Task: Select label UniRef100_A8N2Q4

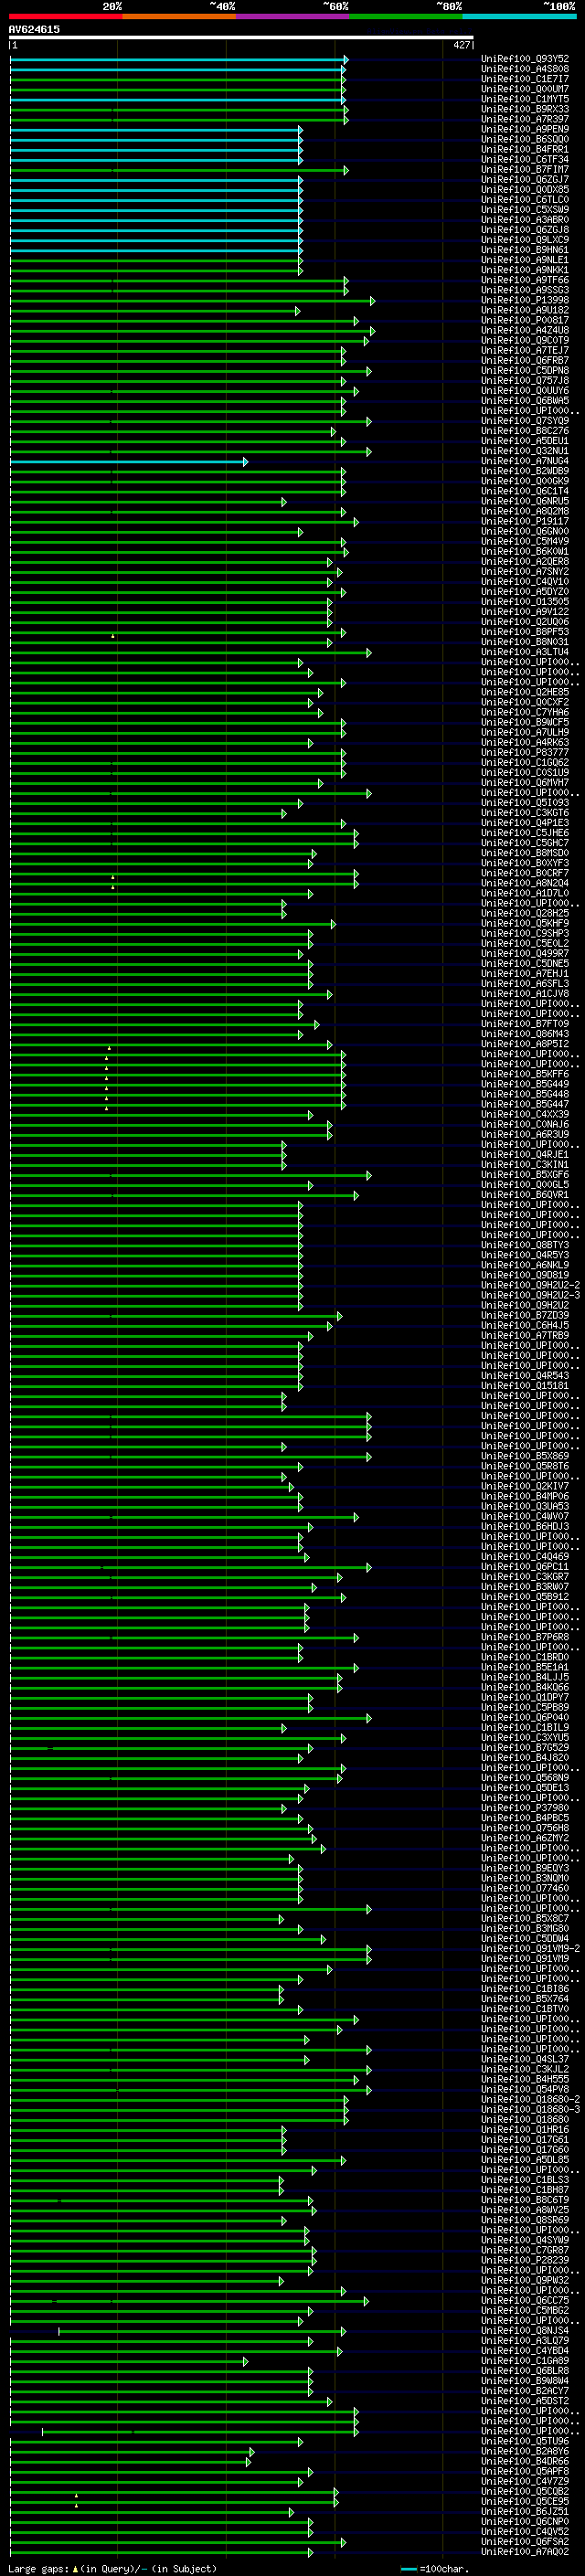Action: click(x=525, y=883)
